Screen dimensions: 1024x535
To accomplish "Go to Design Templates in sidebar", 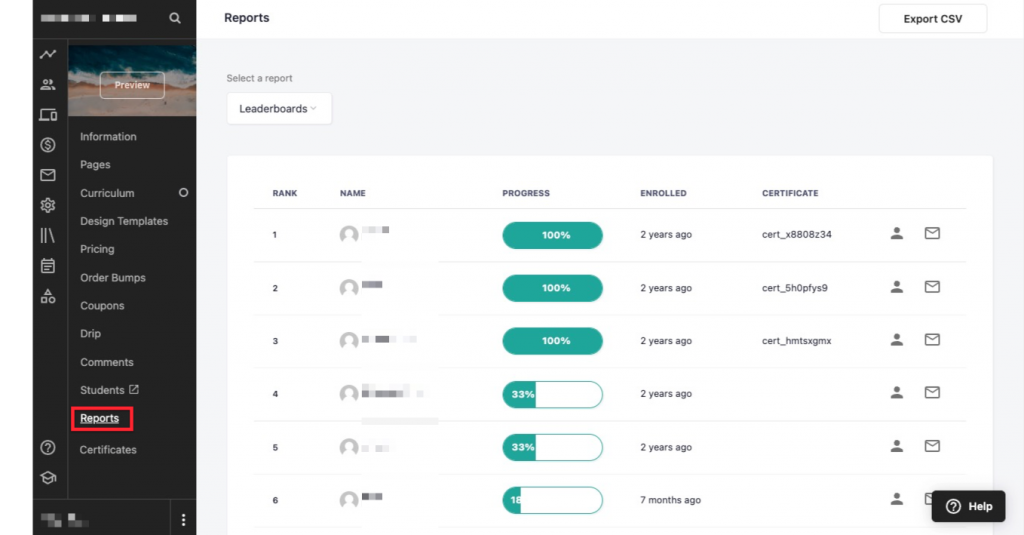I will coord(124,221).
